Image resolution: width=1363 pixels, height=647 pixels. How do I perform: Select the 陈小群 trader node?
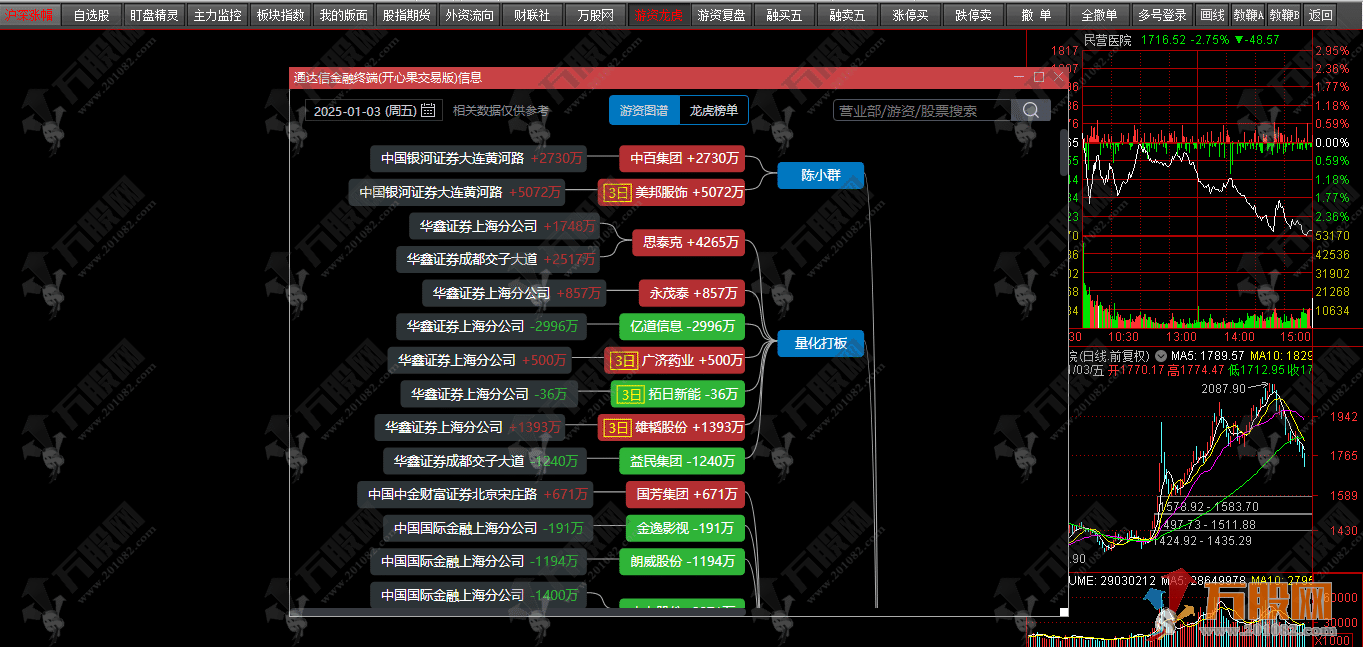coord(820,176)
